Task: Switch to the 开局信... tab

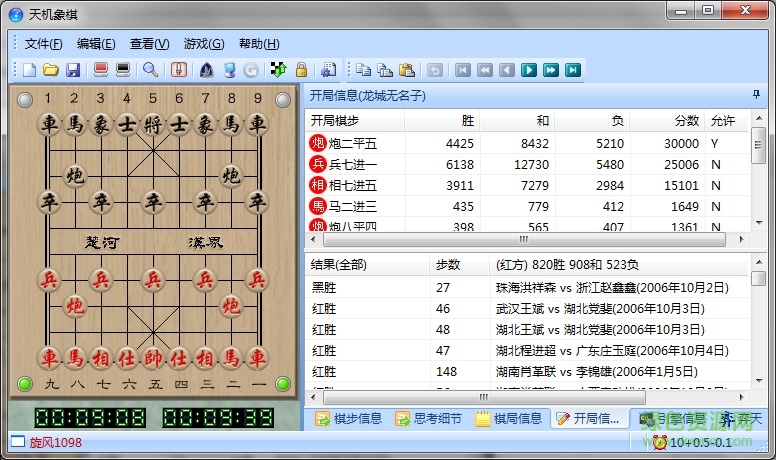Action: 589,419
